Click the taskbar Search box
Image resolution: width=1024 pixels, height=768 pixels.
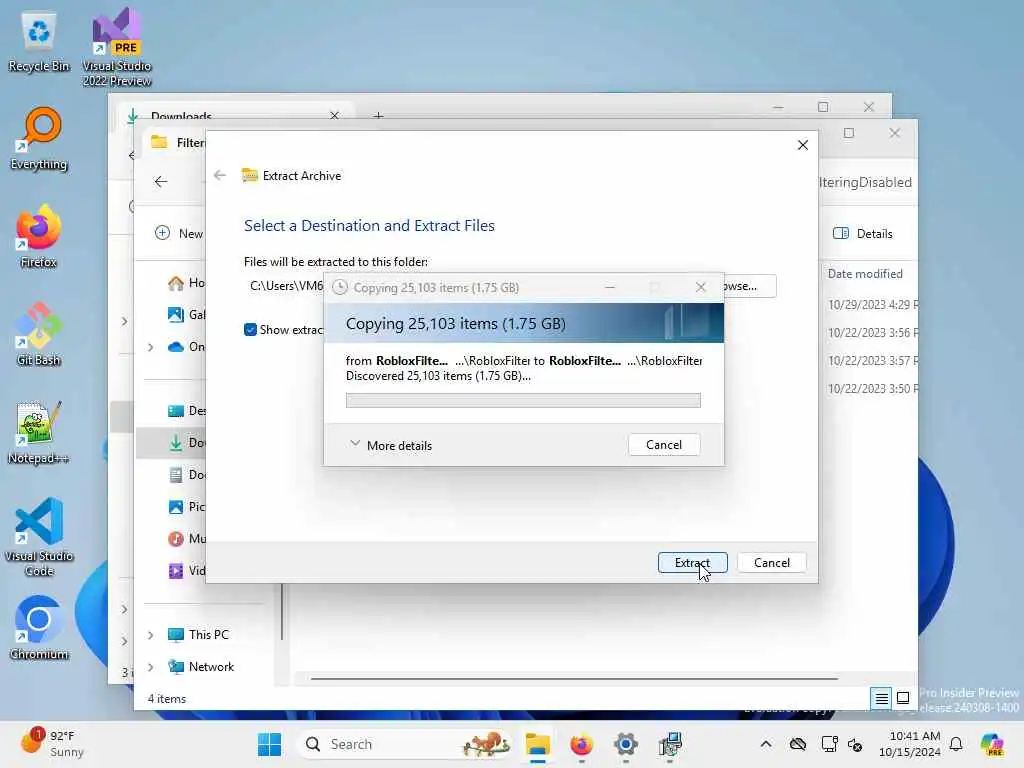[x=405, y=744]
